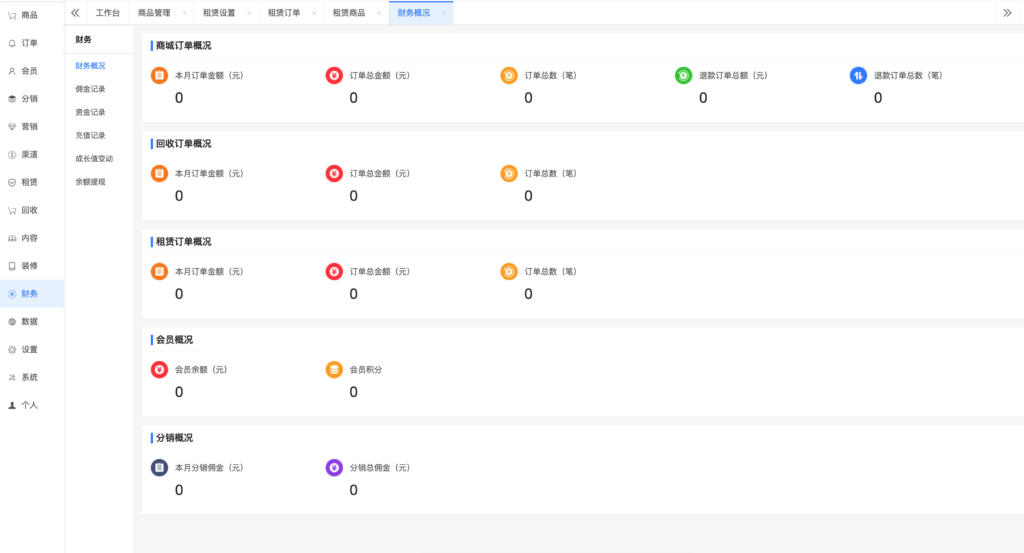Open 充值记录 in submenu
1024x553 pixels.
click(90, 136)
